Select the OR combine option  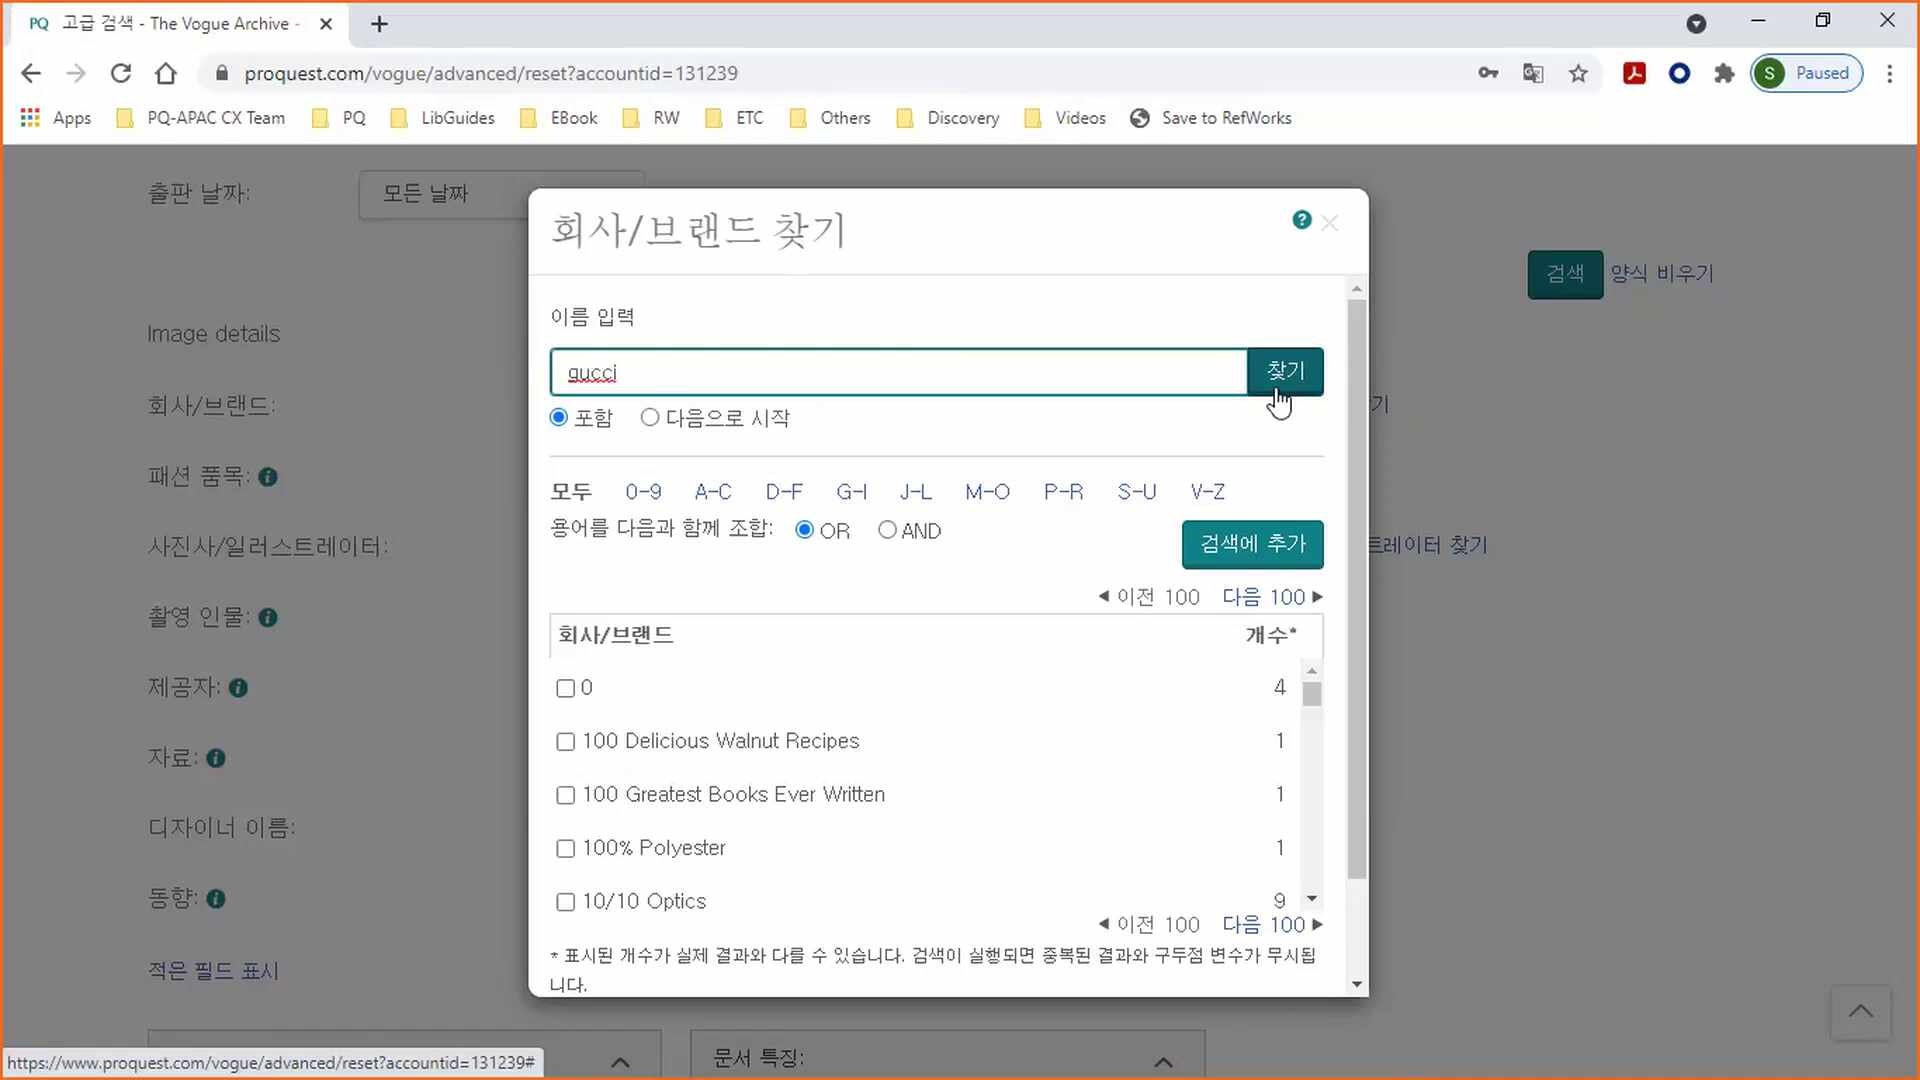[804, 530]
